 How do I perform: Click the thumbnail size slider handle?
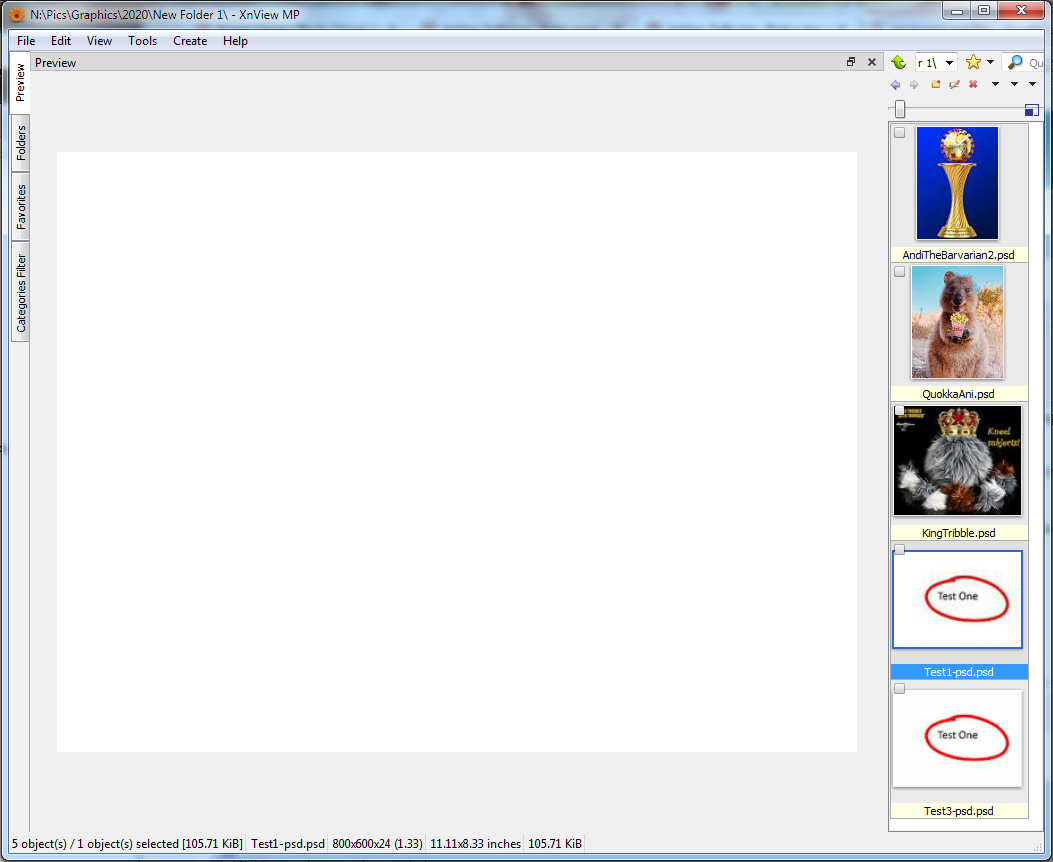(900, 109)
